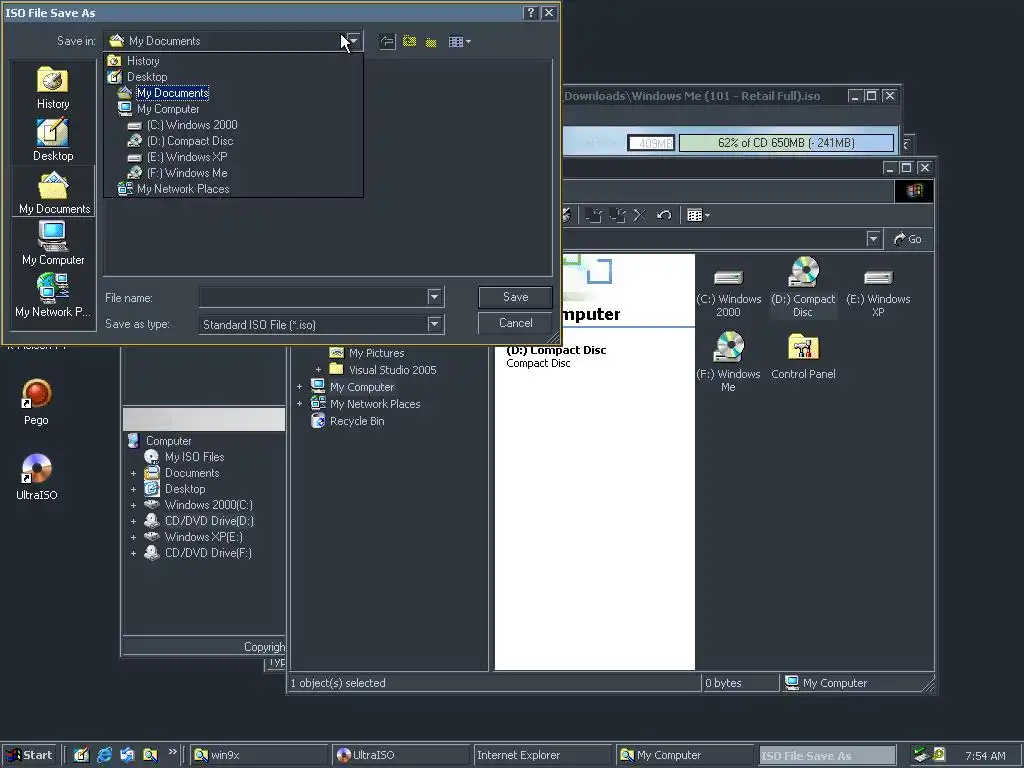Open the Pego desktop shortcut
1024x768 pixels.
37,402
